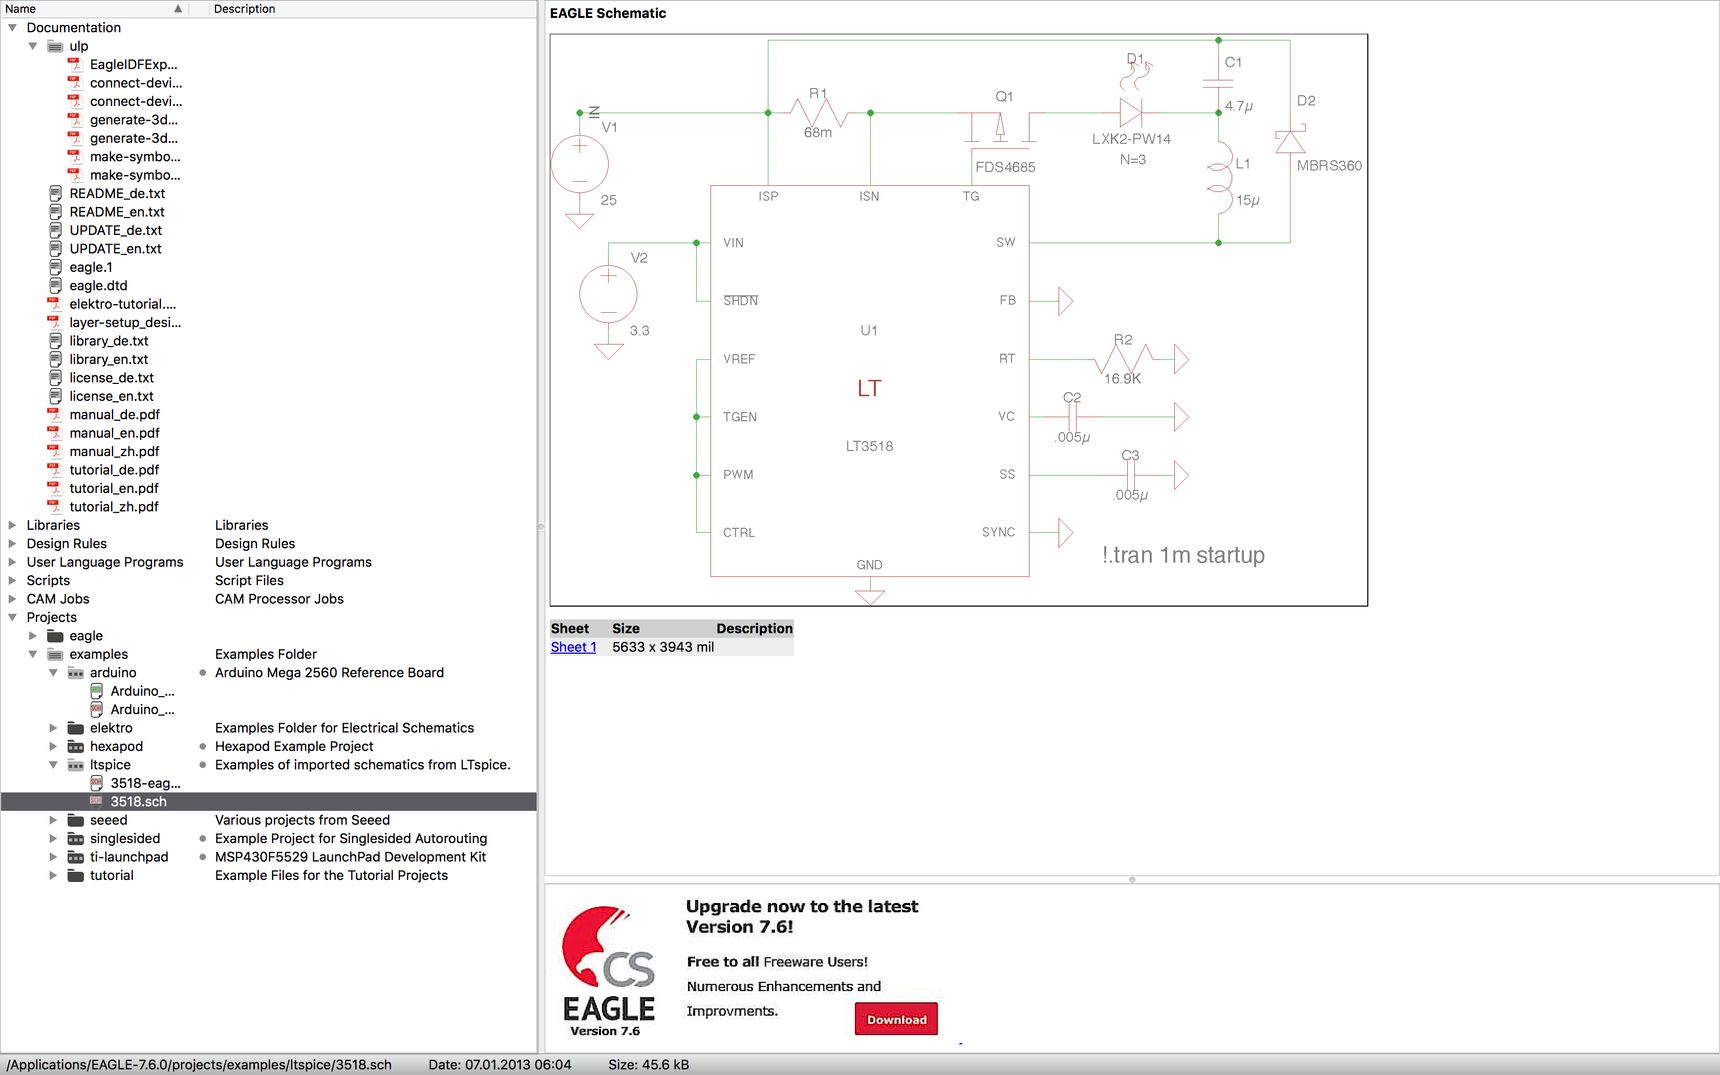Click the eagle folder icon under Projects
This screenshot has width=1720, height=1075.
click(x=56, y=636)
